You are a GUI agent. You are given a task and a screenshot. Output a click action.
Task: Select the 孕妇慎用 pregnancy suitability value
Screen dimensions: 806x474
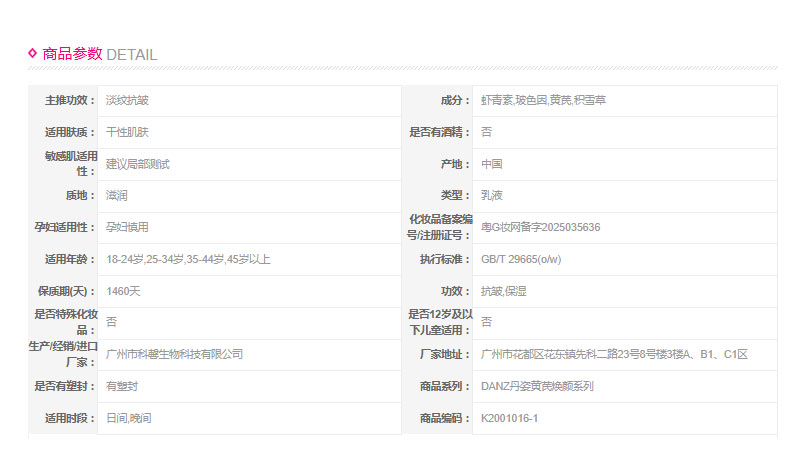pyautogui.click(x=127, y=227)
